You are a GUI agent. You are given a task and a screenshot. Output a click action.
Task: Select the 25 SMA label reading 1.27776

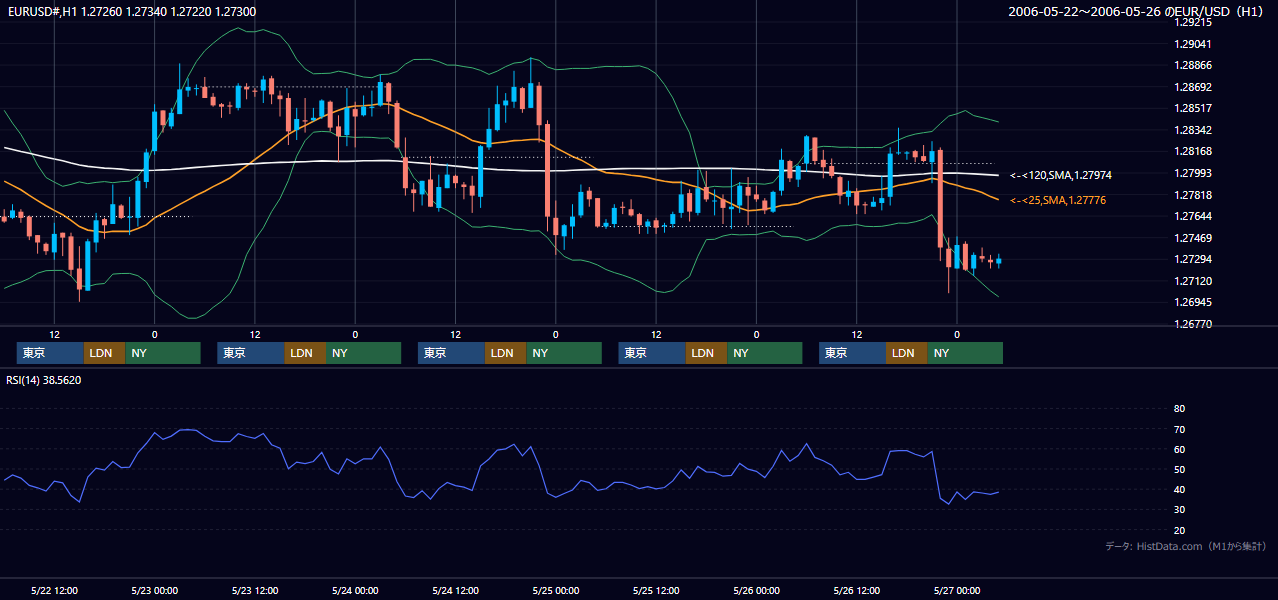tap(1059, 200)
